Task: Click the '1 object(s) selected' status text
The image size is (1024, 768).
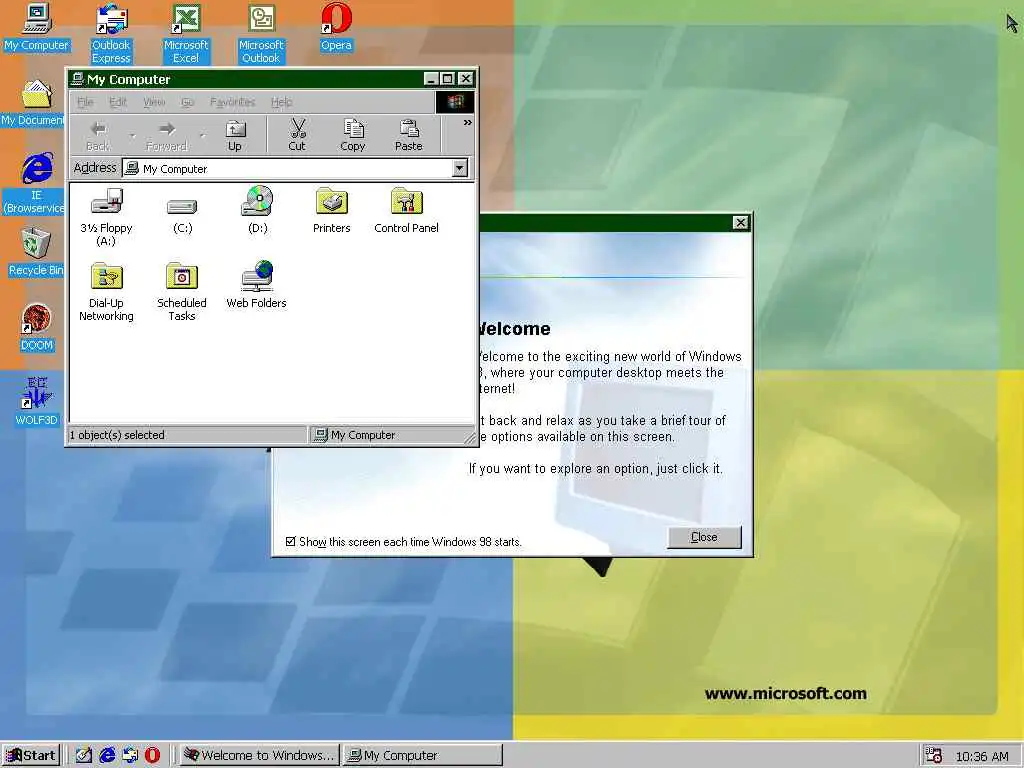Action: [118, 435]
